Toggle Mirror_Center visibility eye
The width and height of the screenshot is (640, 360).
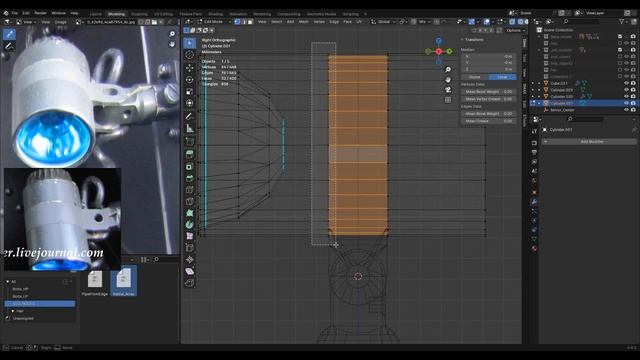coord(627,110)
